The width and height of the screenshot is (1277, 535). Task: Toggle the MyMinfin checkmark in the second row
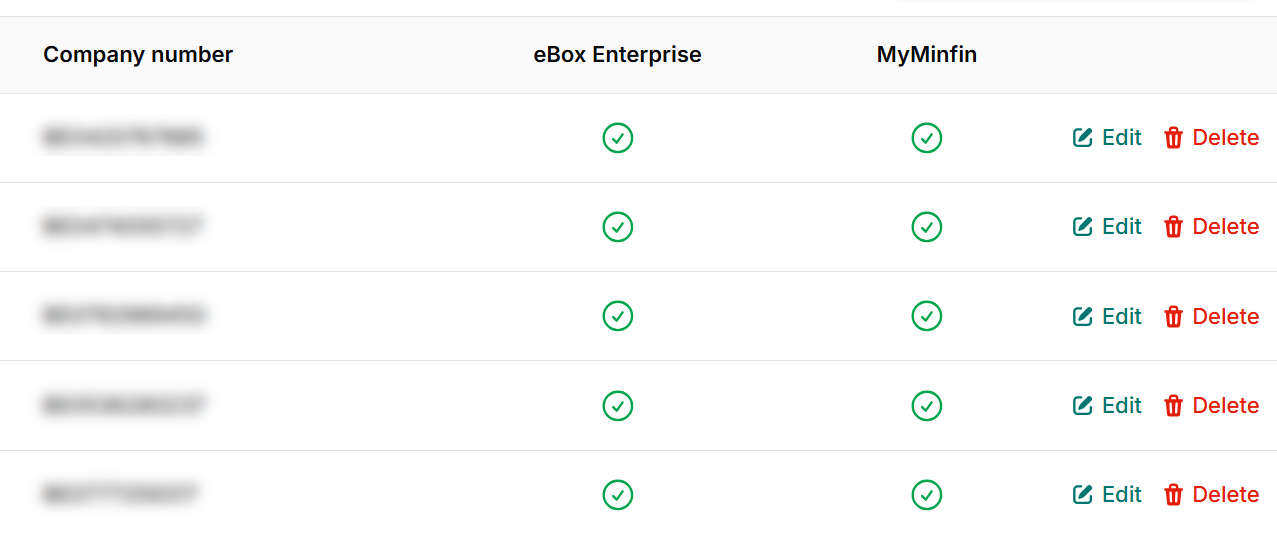927,227
